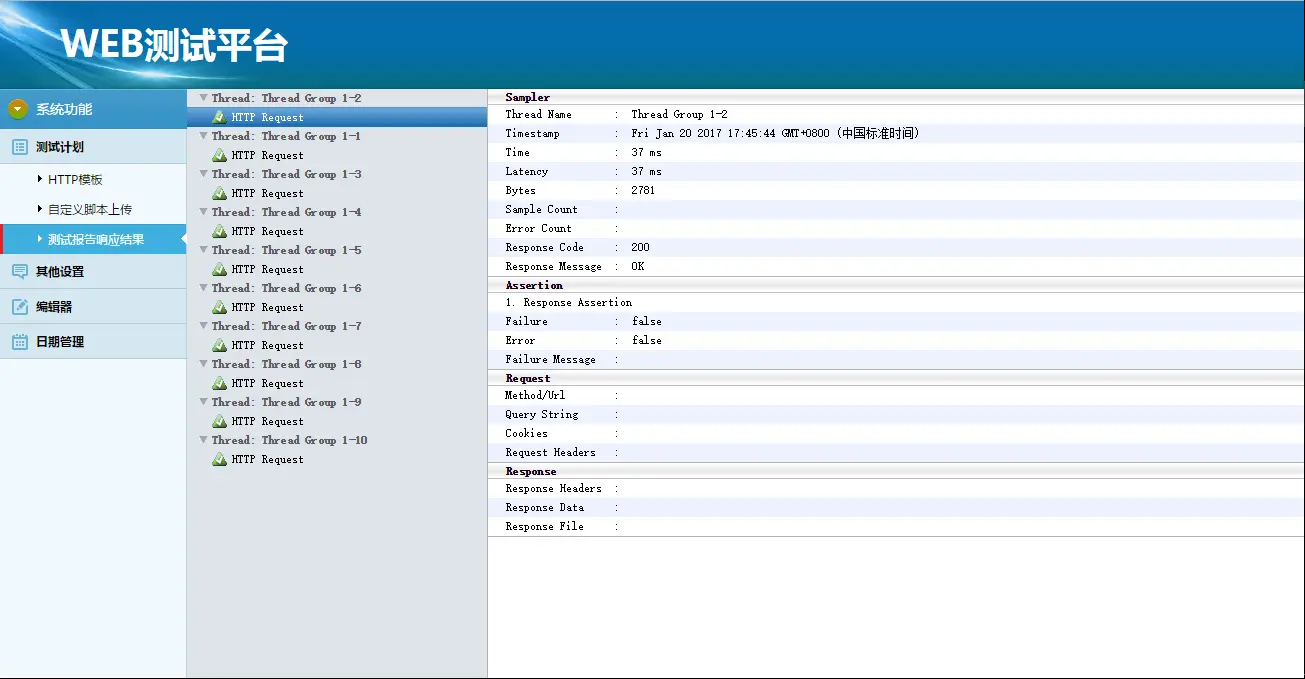Click HTTP Request icon under Thread Group 1-3
The width and height of the screenshot is (1305, 679).
pos(219,193)
